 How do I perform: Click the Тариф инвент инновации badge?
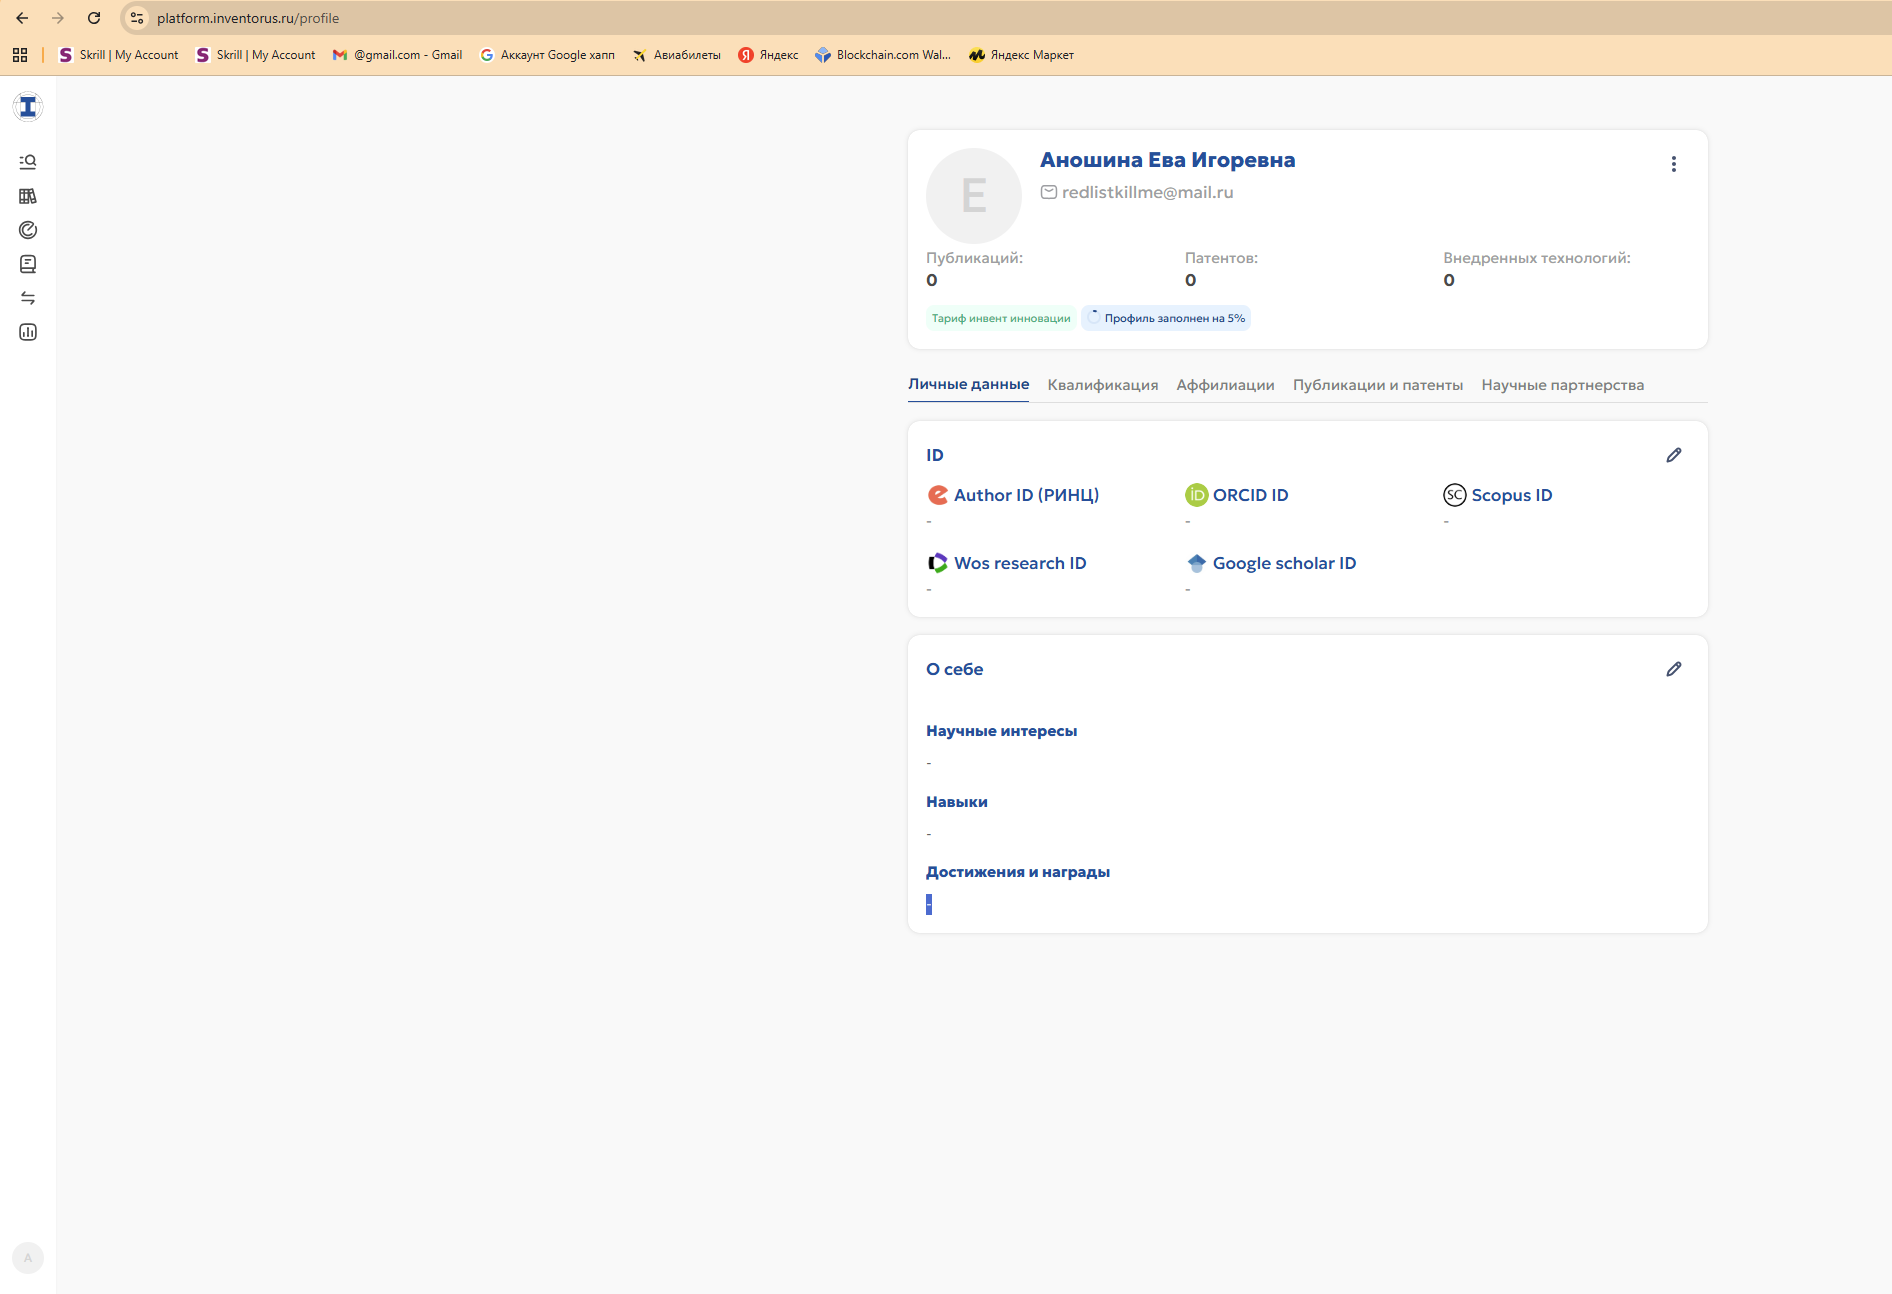point(1001,319)
